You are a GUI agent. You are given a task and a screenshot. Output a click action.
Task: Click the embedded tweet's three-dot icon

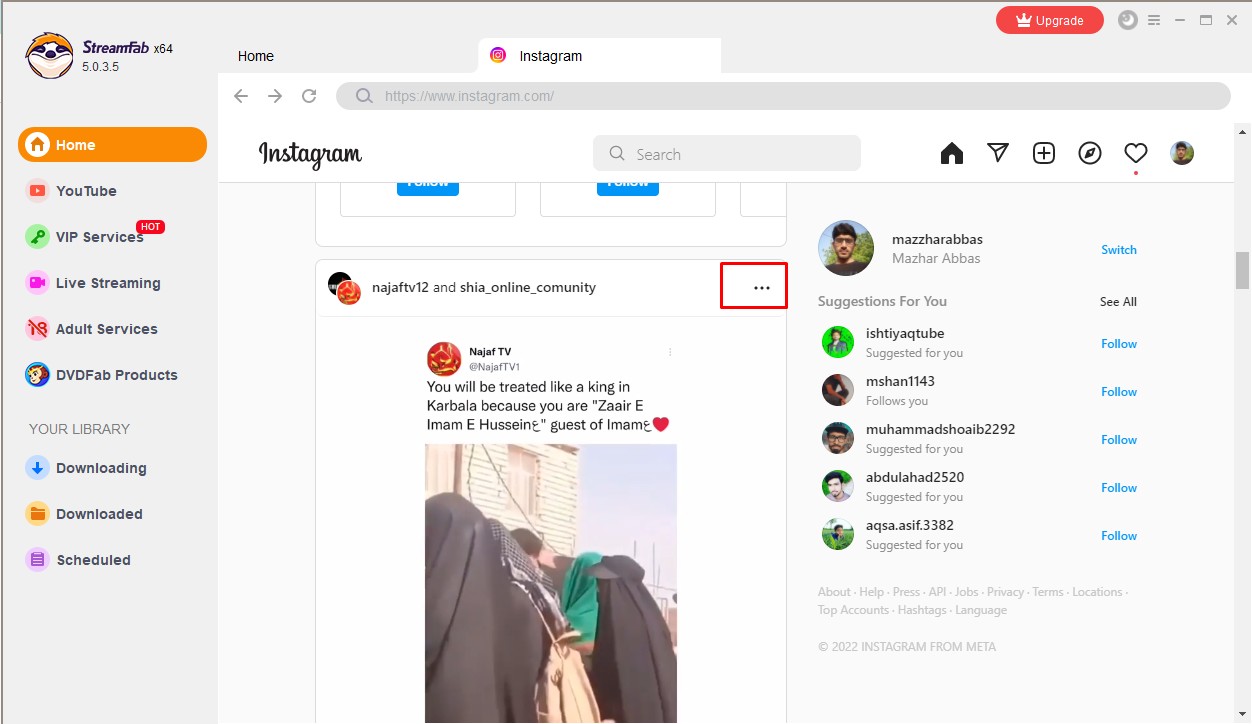(x=670, y=352)
